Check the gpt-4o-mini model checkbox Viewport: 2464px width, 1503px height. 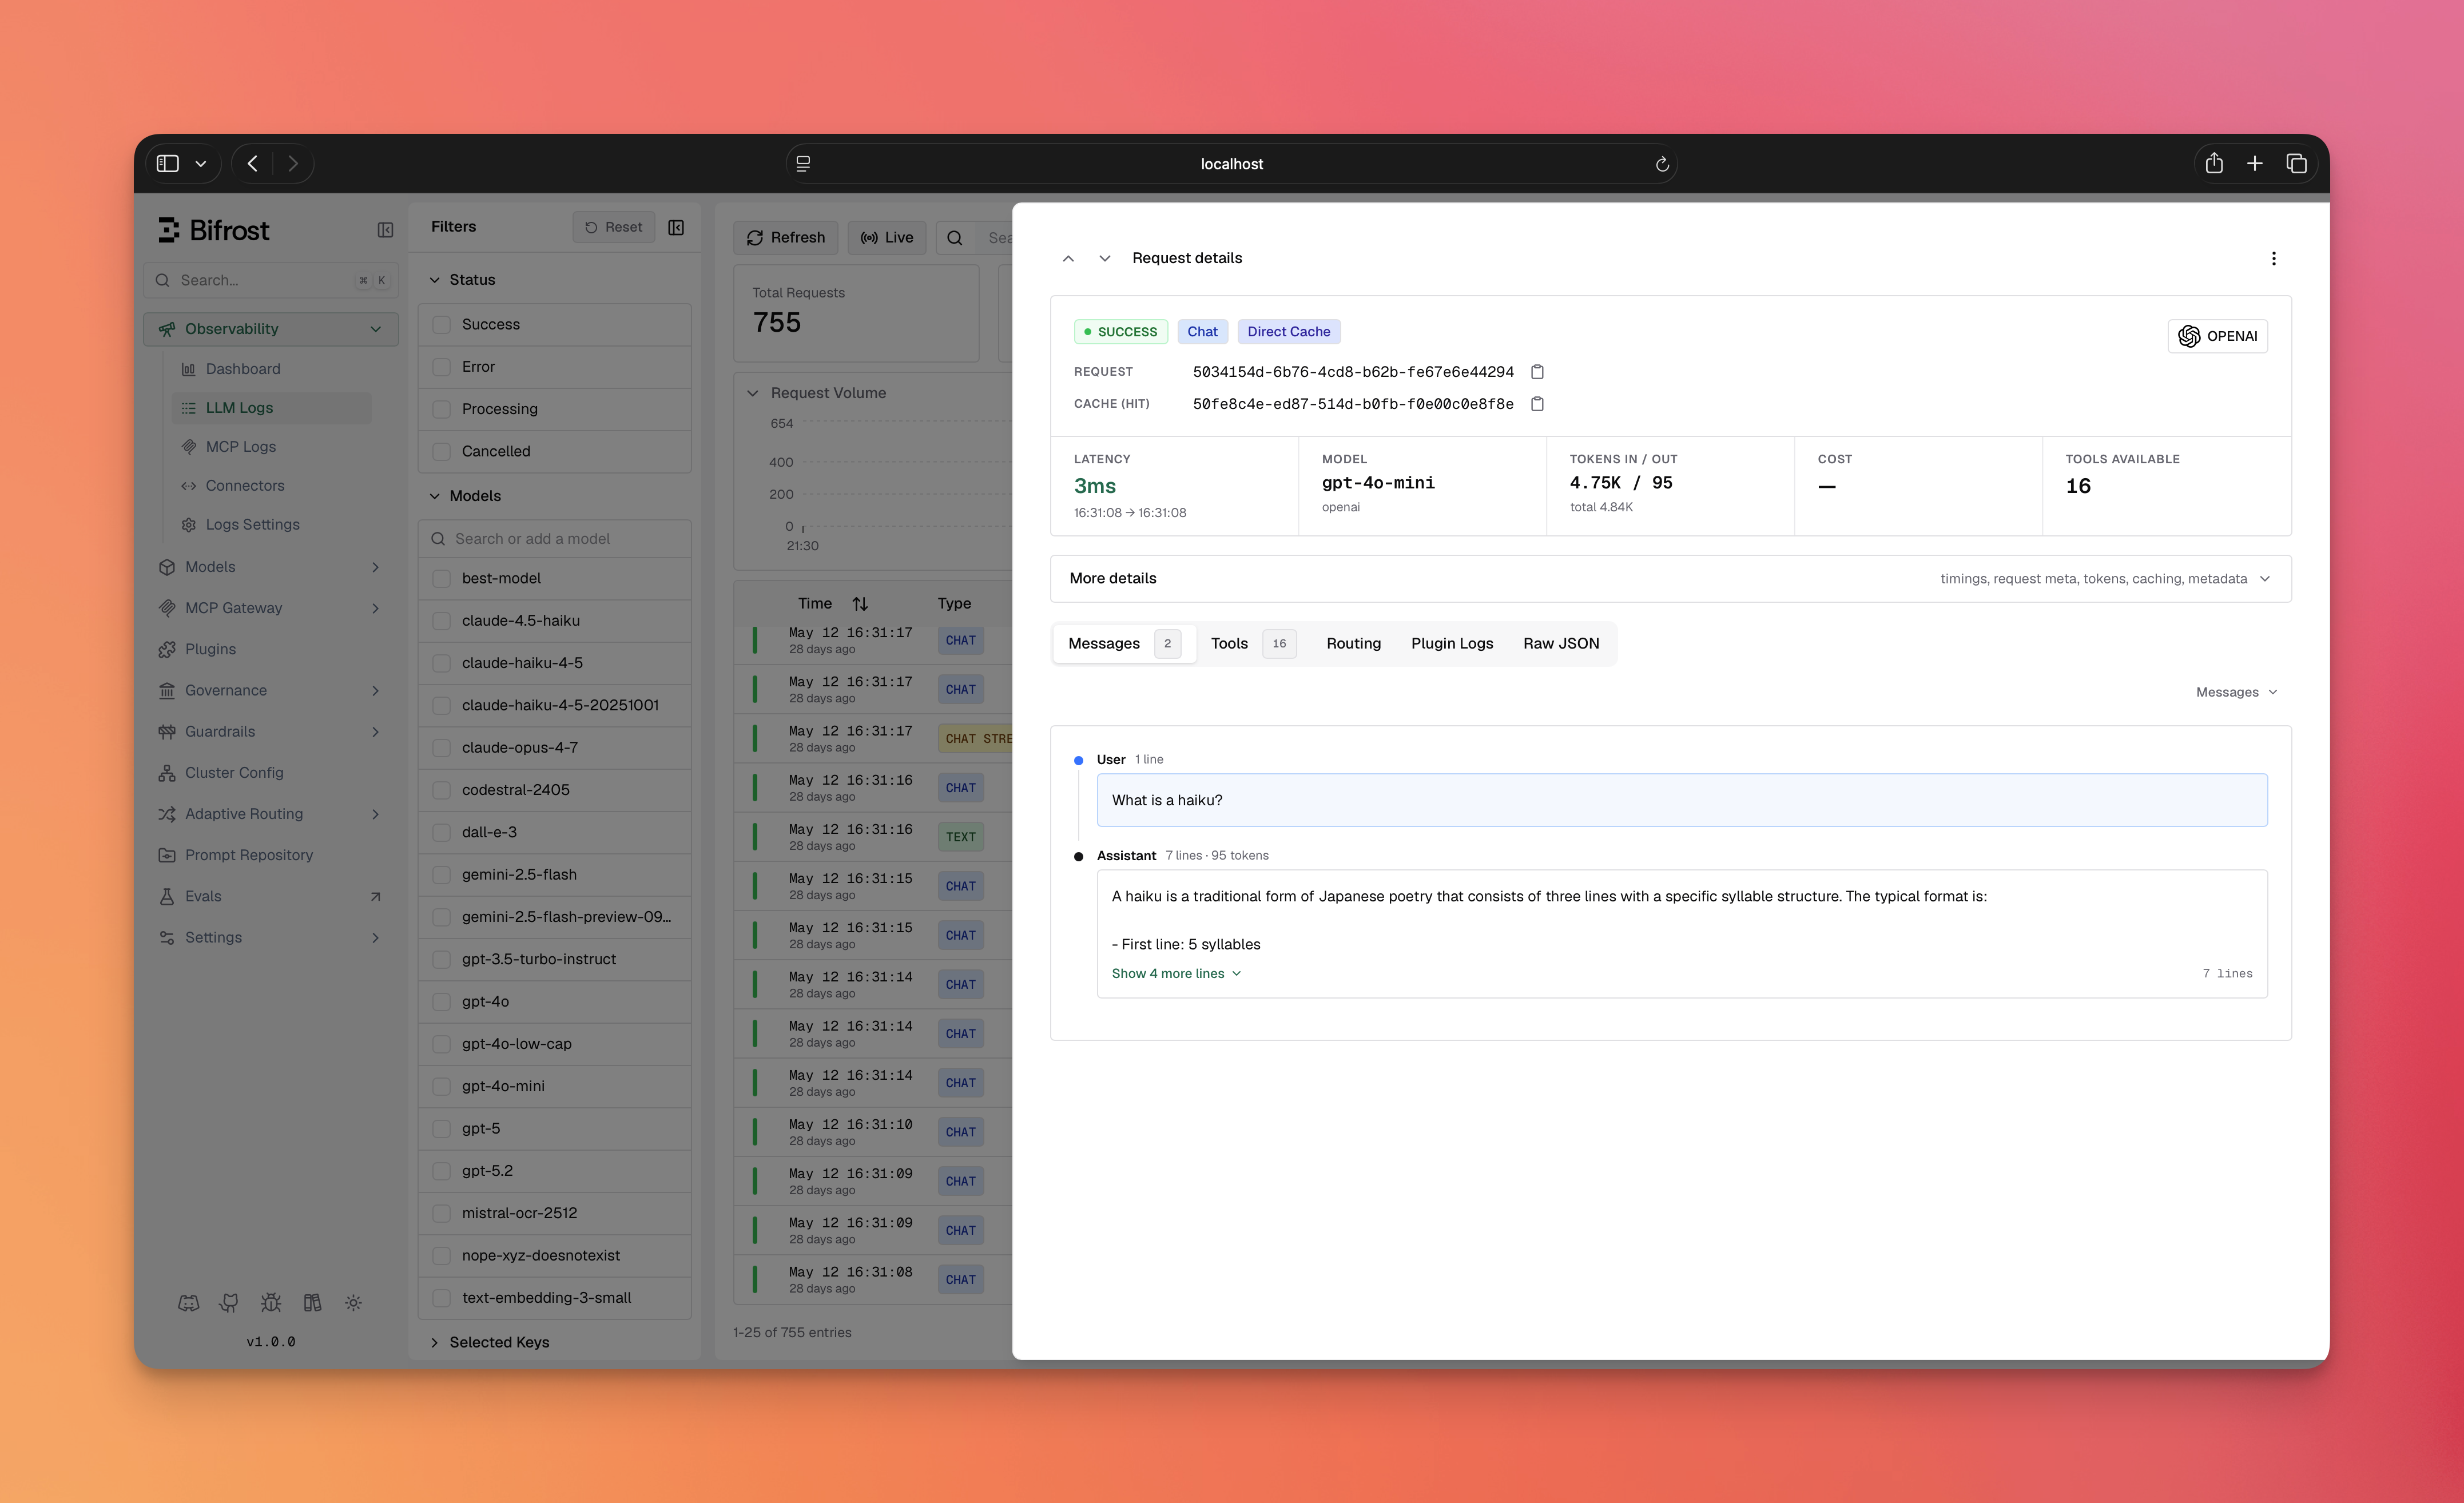441,1086
